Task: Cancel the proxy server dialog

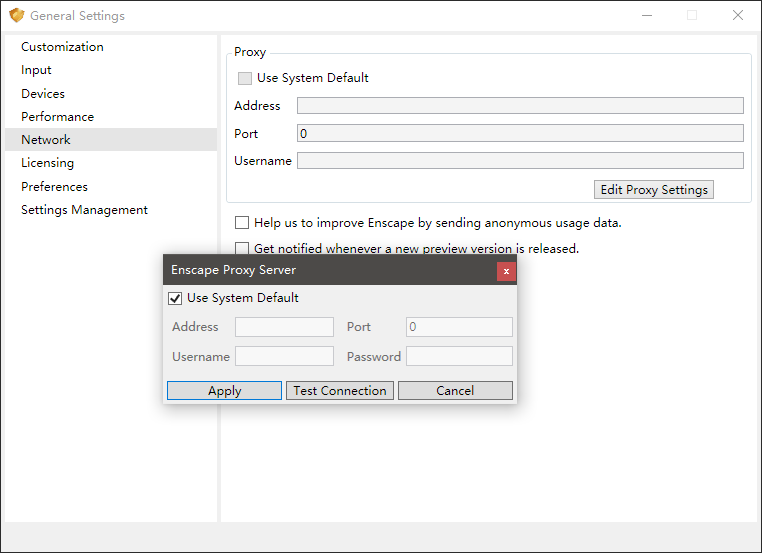Action: coord(455,391)
